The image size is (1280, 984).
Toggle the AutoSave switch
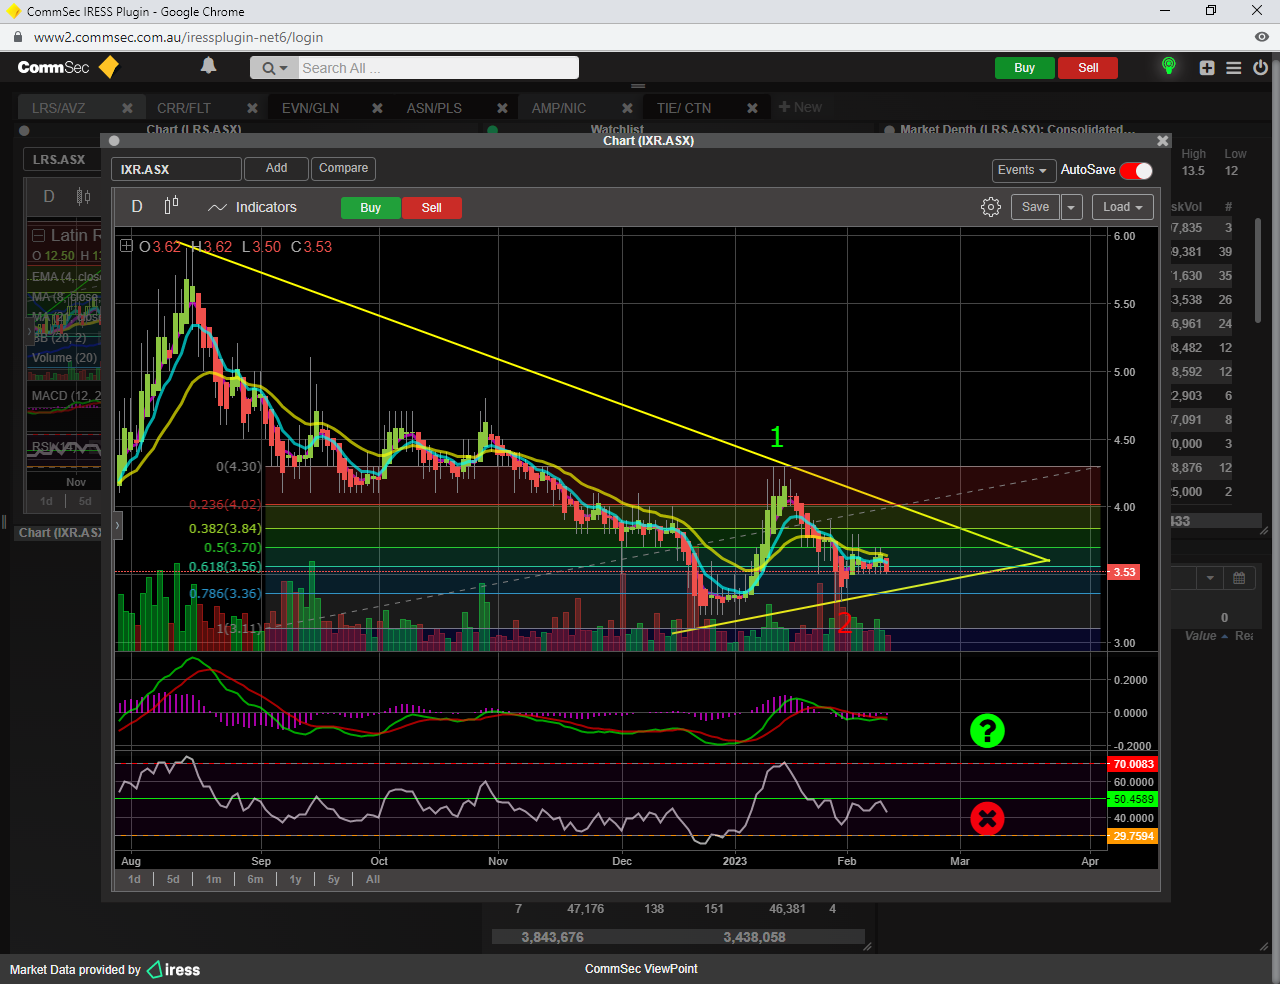(1136, 170)
